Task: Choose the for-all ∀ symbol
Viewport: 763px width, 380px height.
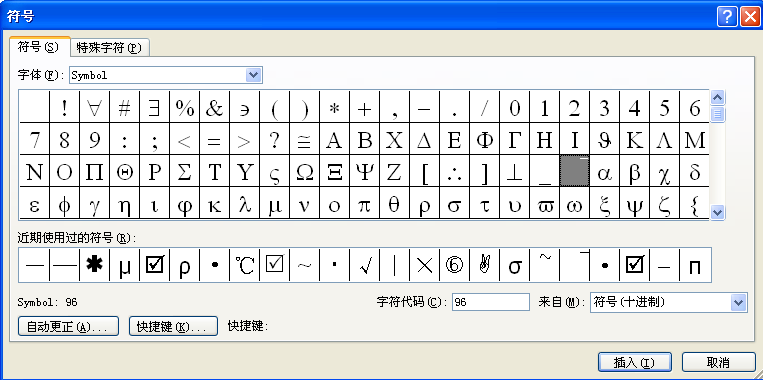Action: click(x=94, y=108)
